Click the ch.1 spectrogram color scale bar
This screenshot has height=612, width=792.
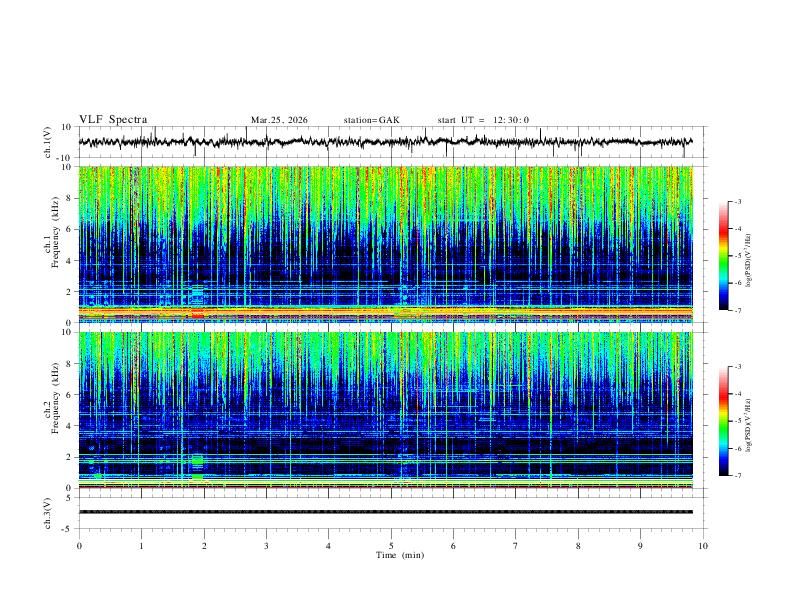tap(724, 256)
